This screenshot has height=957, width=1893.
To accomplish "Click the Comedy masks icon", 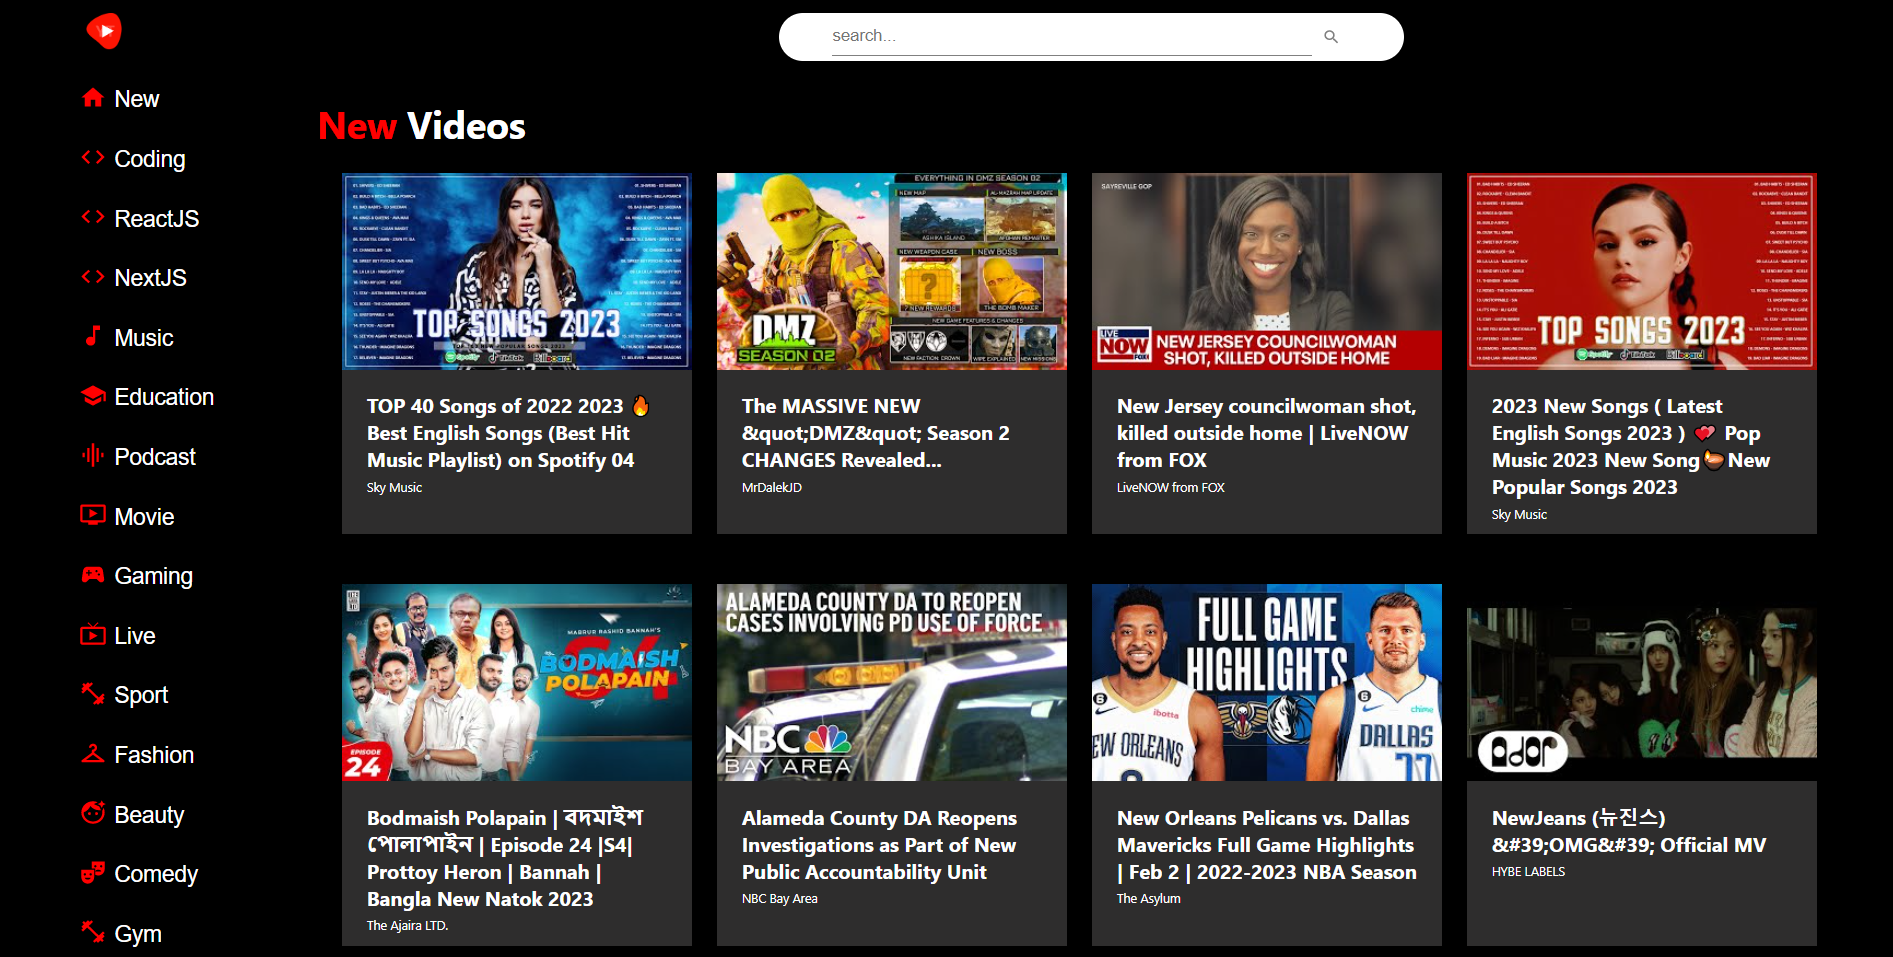I will pyautogui.click(x=93, y=872).
